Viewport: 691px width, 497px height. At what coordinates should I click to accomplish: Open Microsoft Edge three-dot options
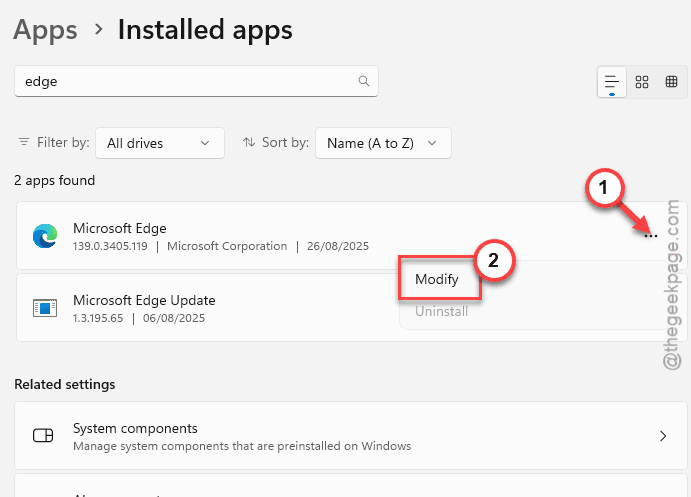(x=650, y=236)
